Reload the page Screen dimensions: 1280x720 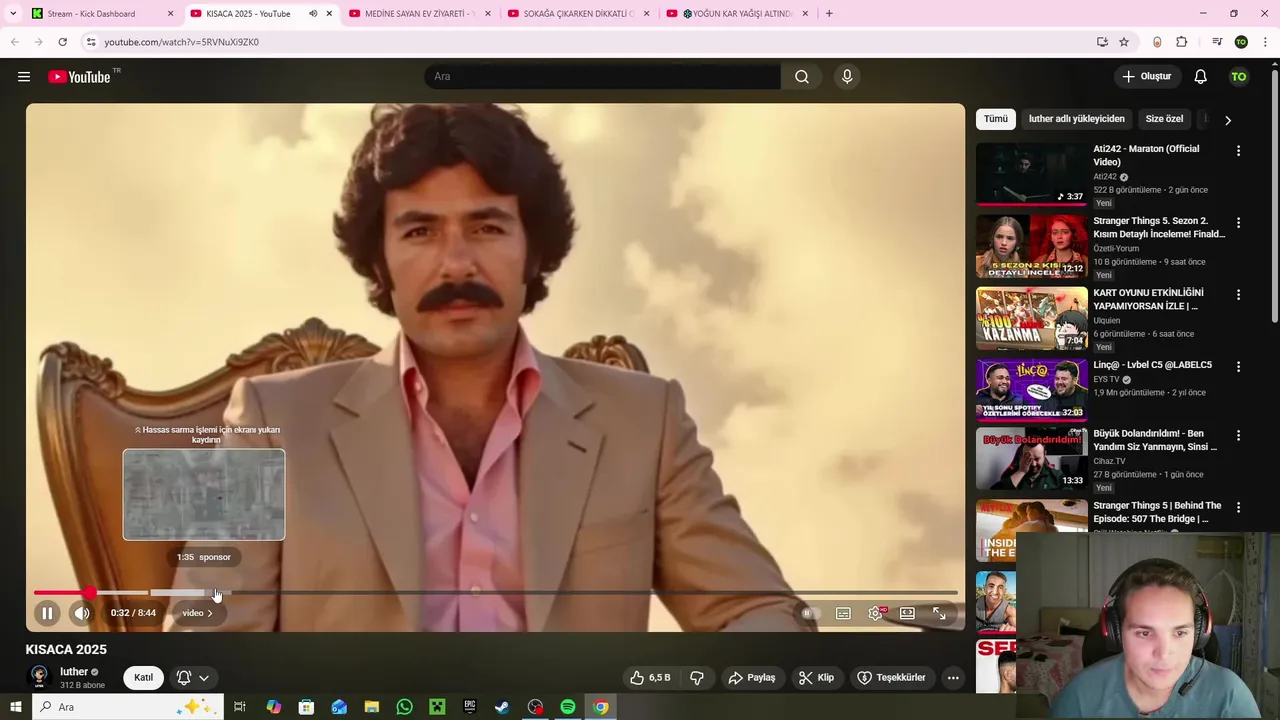[62, 42]
